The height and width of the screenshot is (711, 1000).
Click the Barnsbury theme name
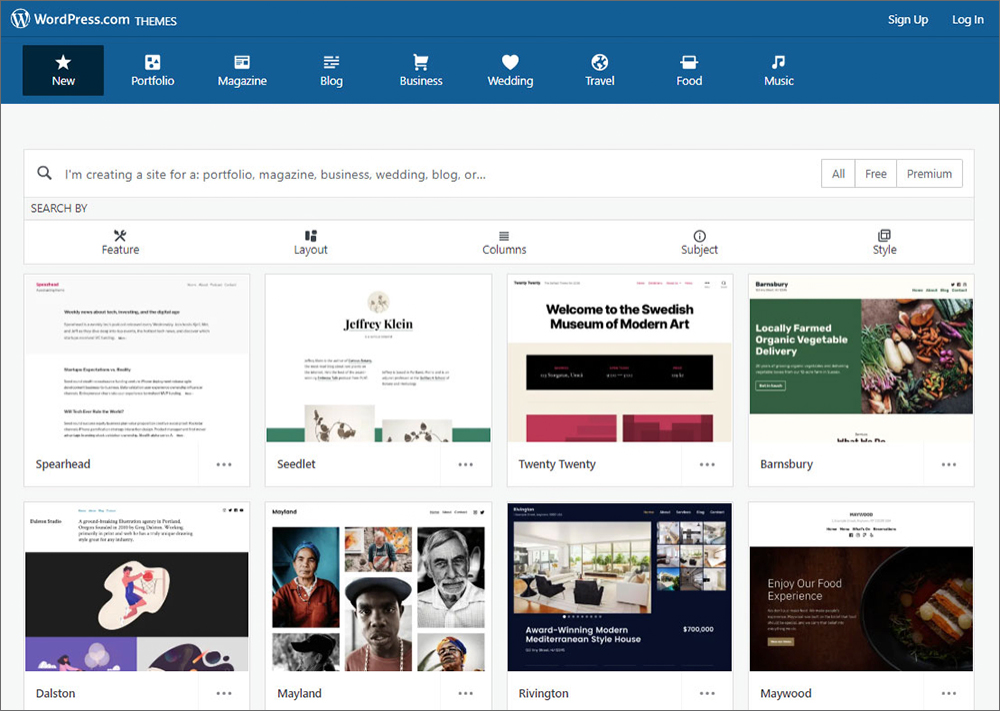tap(786, 464)
